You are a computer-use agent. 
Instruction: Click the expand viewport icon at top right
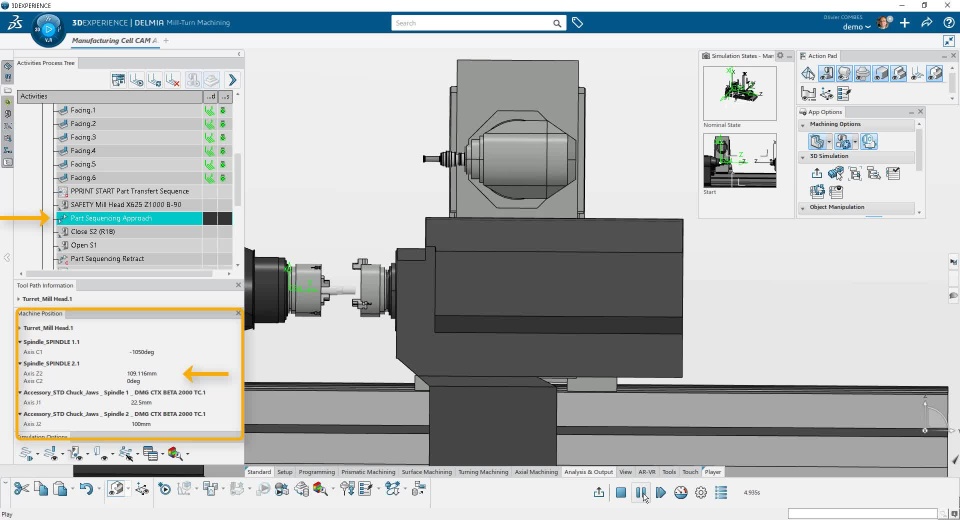[x=949, y=41]
